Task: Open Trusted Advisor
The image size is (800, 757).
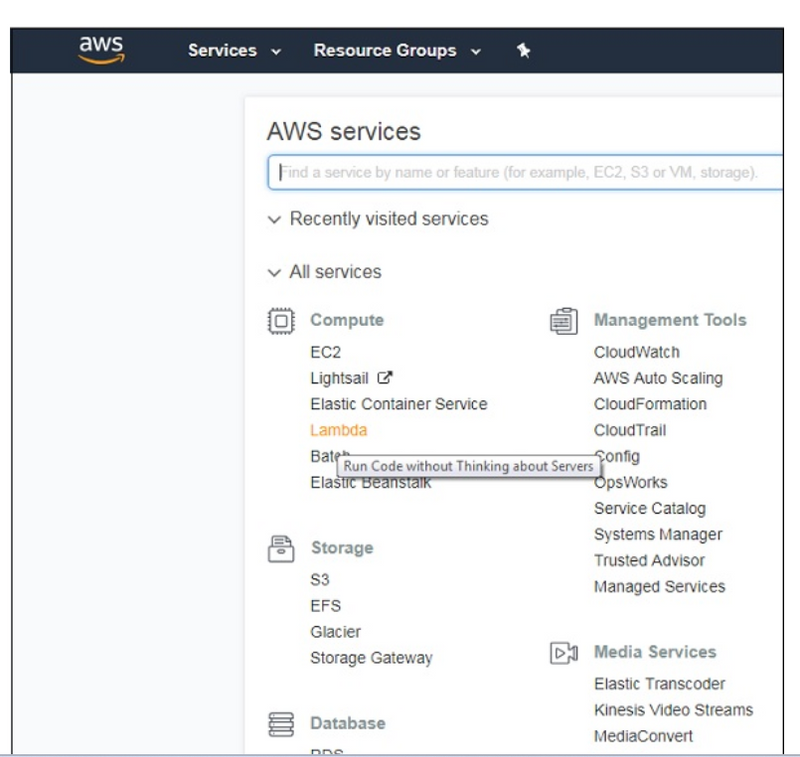Action: click(x=649, y=561)
